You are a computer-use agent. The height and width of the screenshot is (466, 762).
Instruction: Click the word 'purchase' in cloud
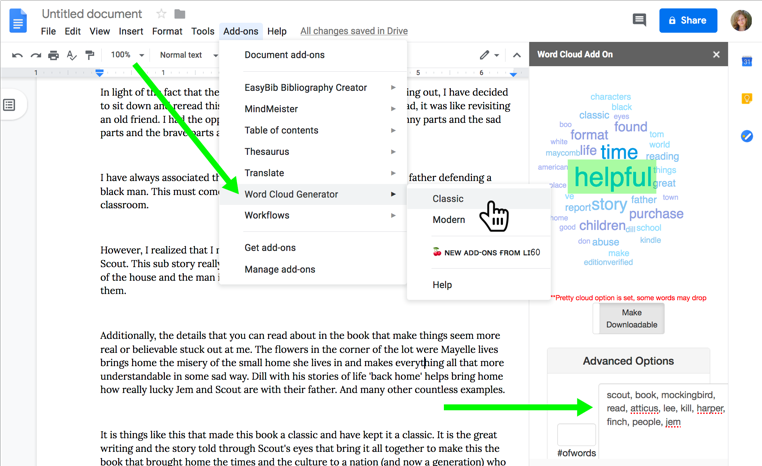click(x=656, y=214)
